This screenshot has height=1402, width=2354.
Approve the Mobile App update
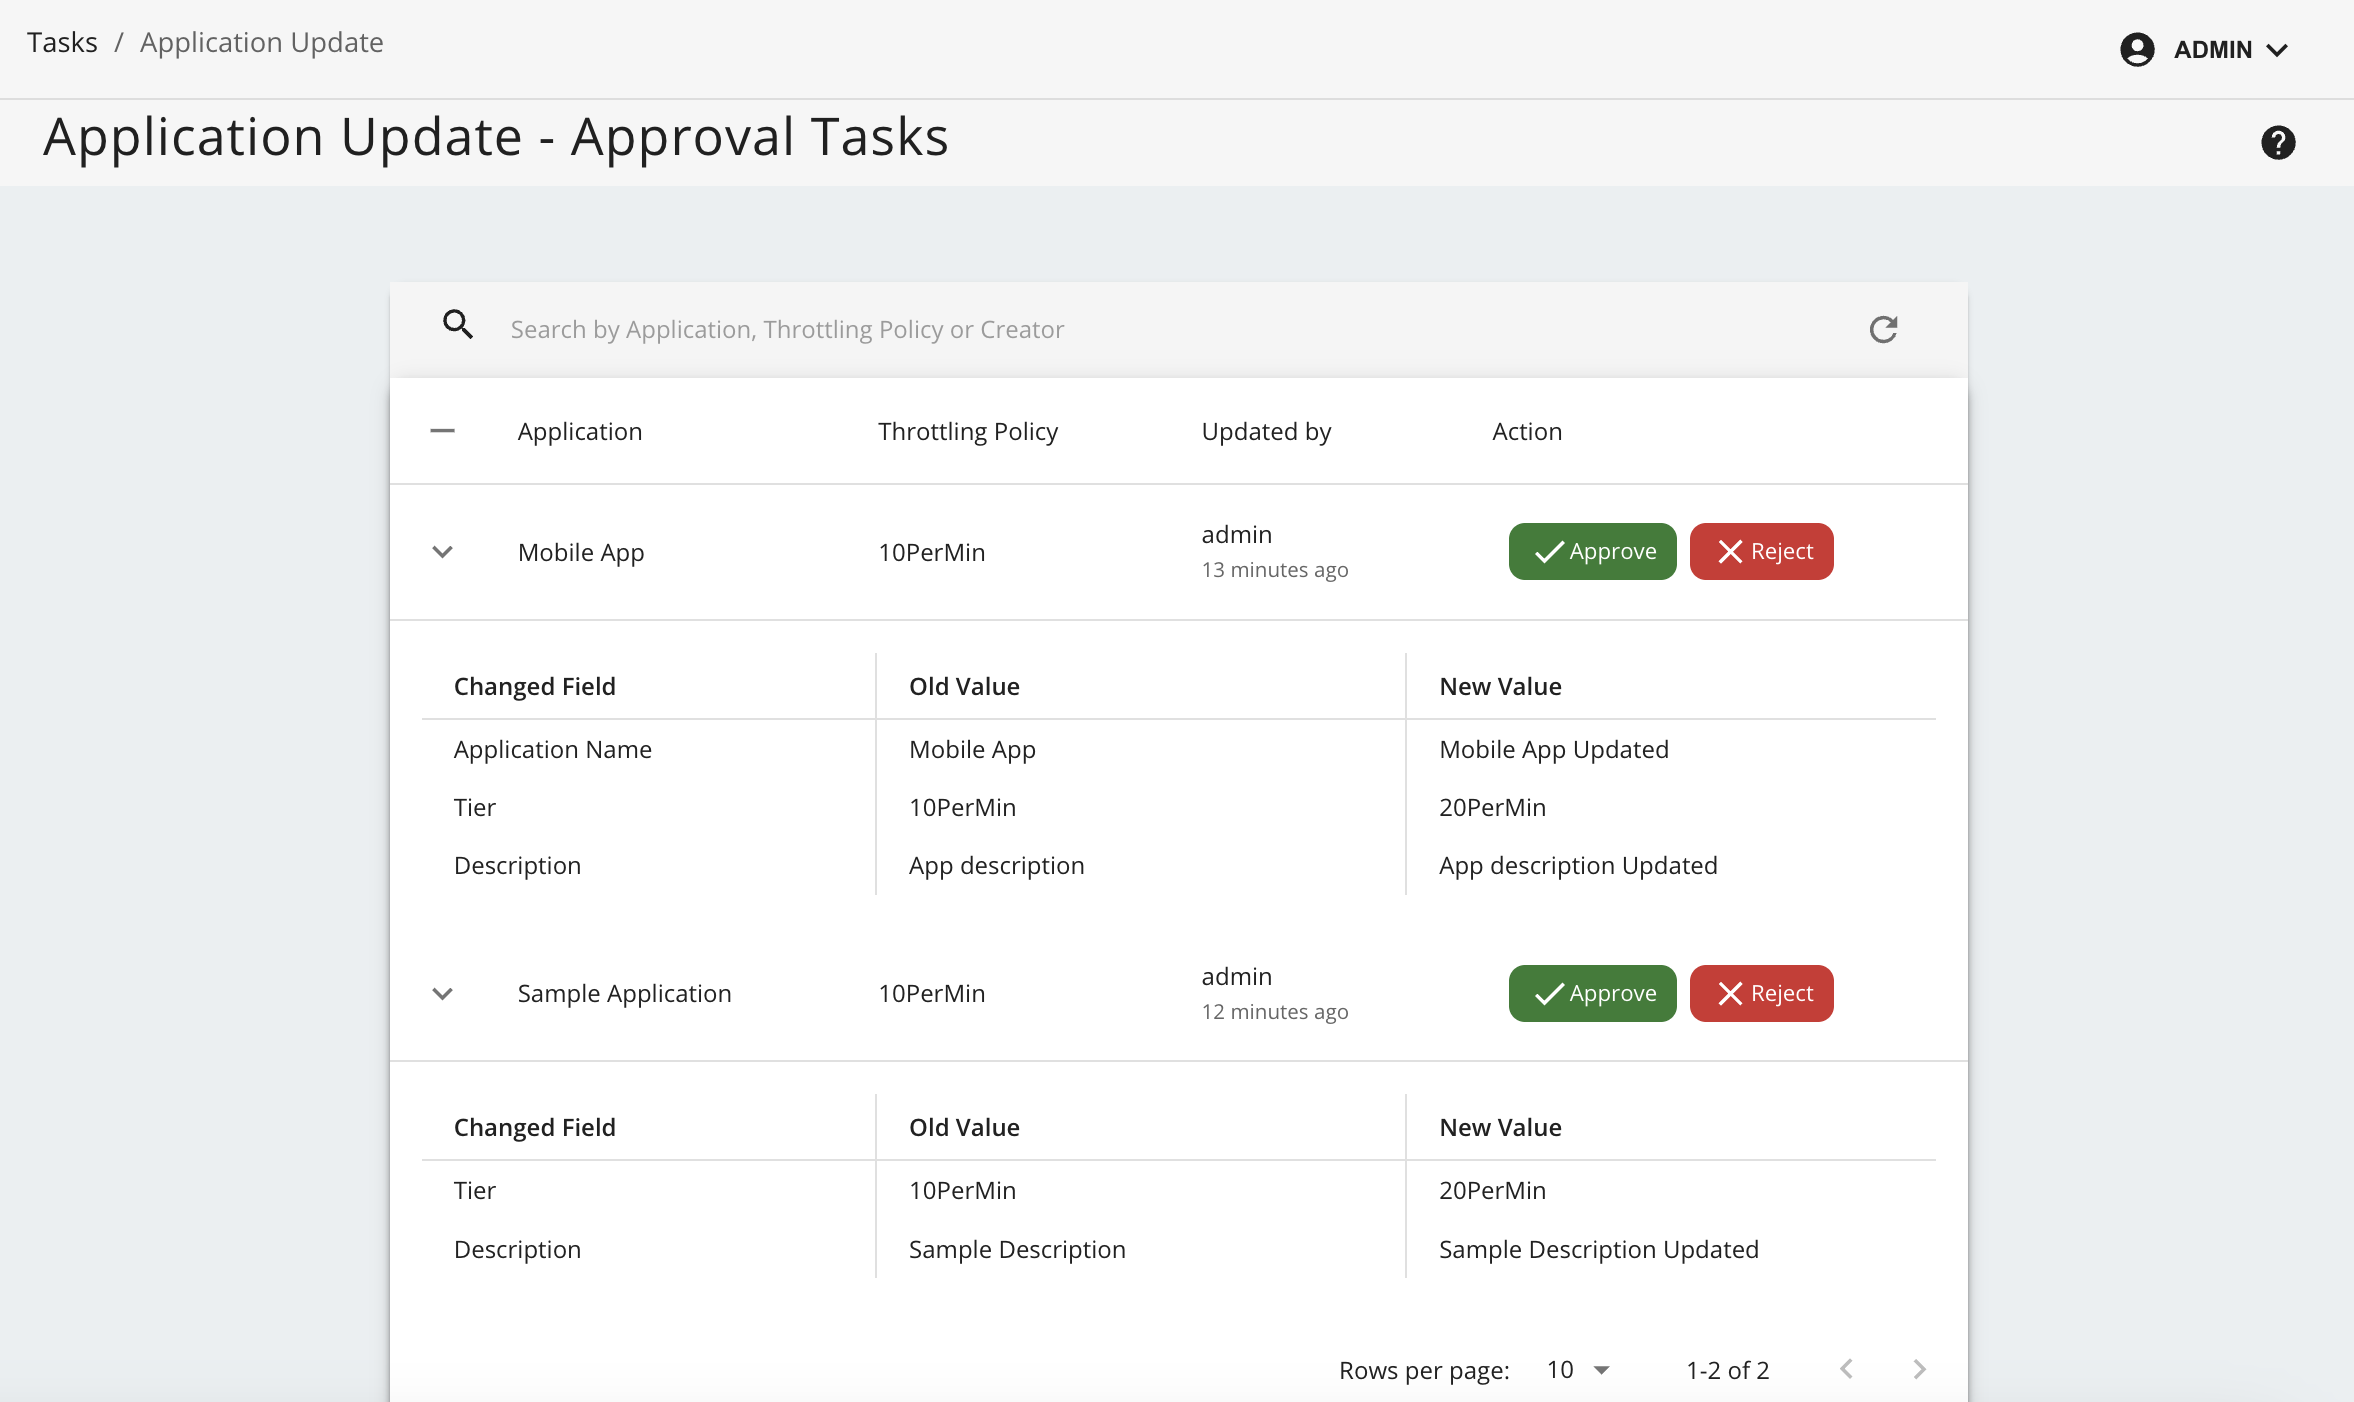tap(1592, 551)
